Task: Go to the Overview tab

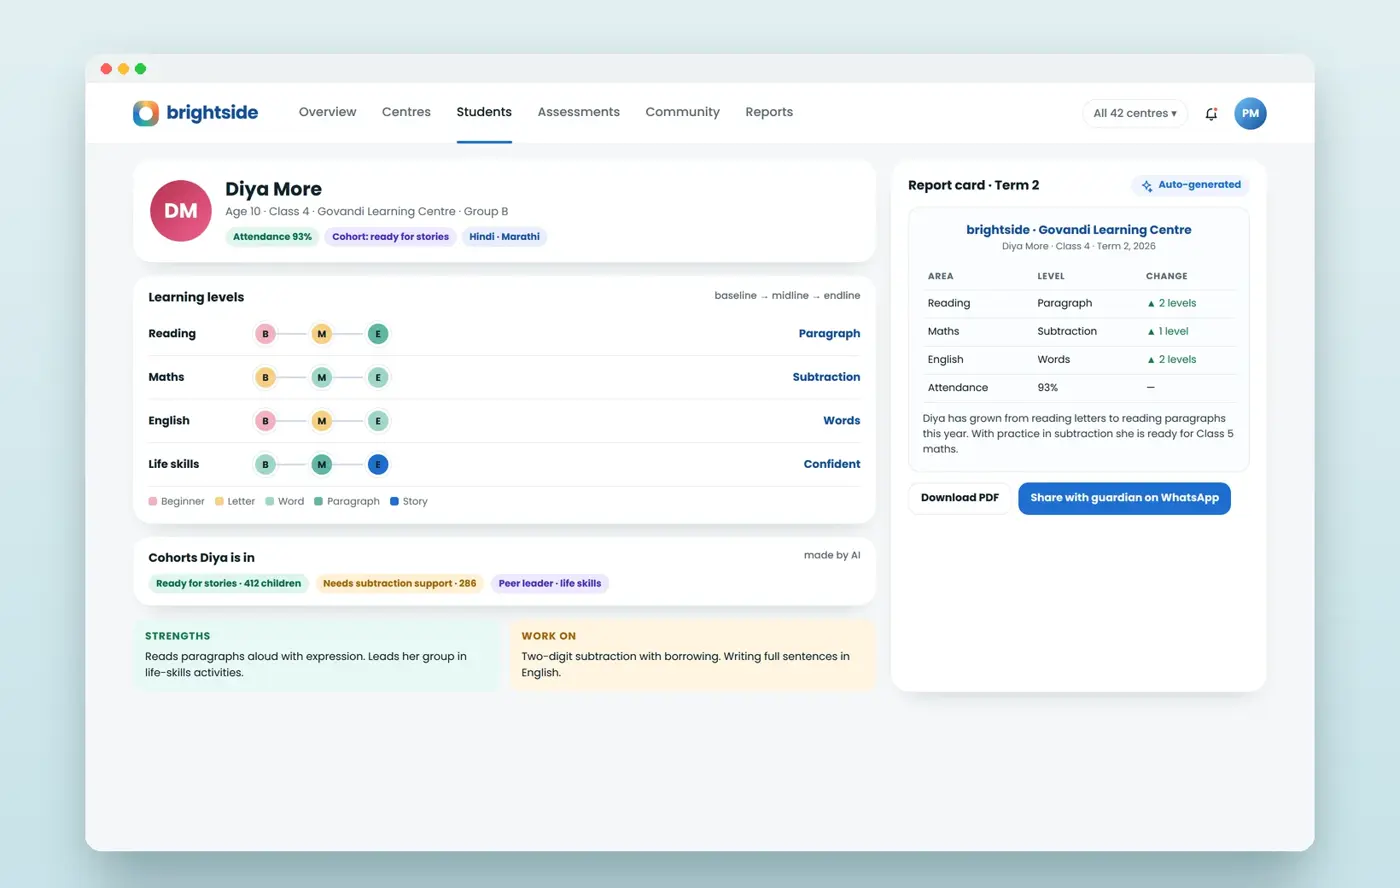Action: pyautogui.click(x=327, y=112)
